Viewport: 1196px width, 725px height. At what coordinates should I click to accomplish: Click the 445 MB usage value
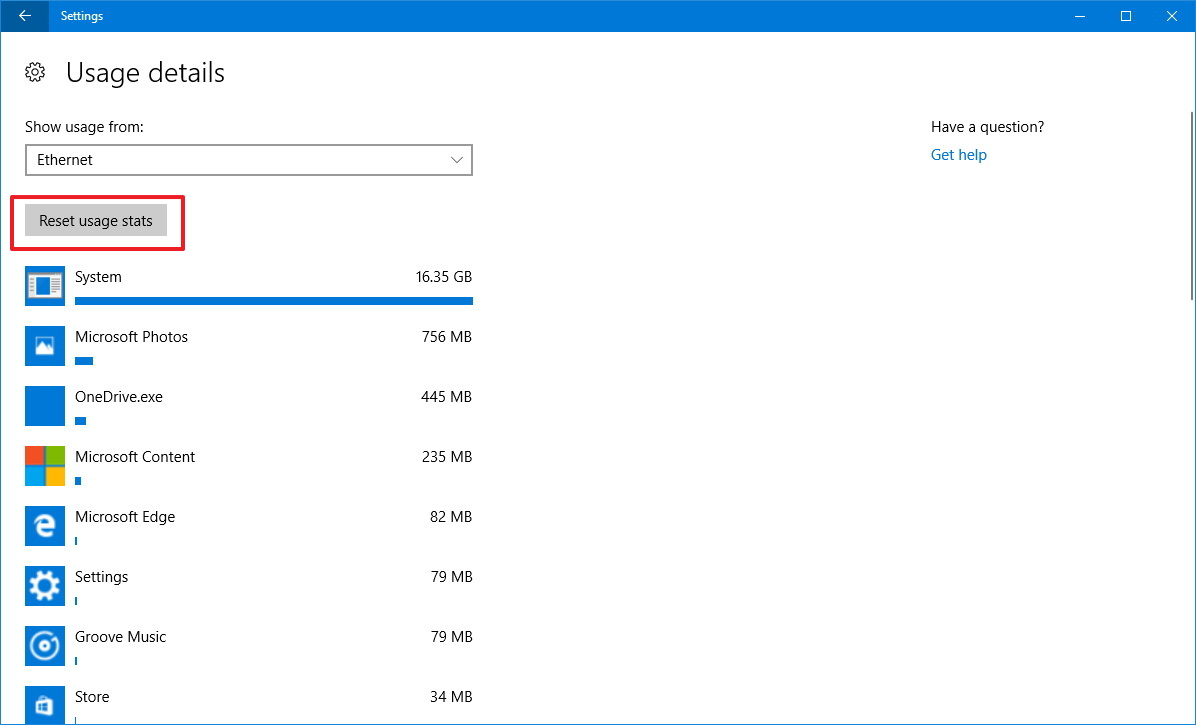(446, 396)
